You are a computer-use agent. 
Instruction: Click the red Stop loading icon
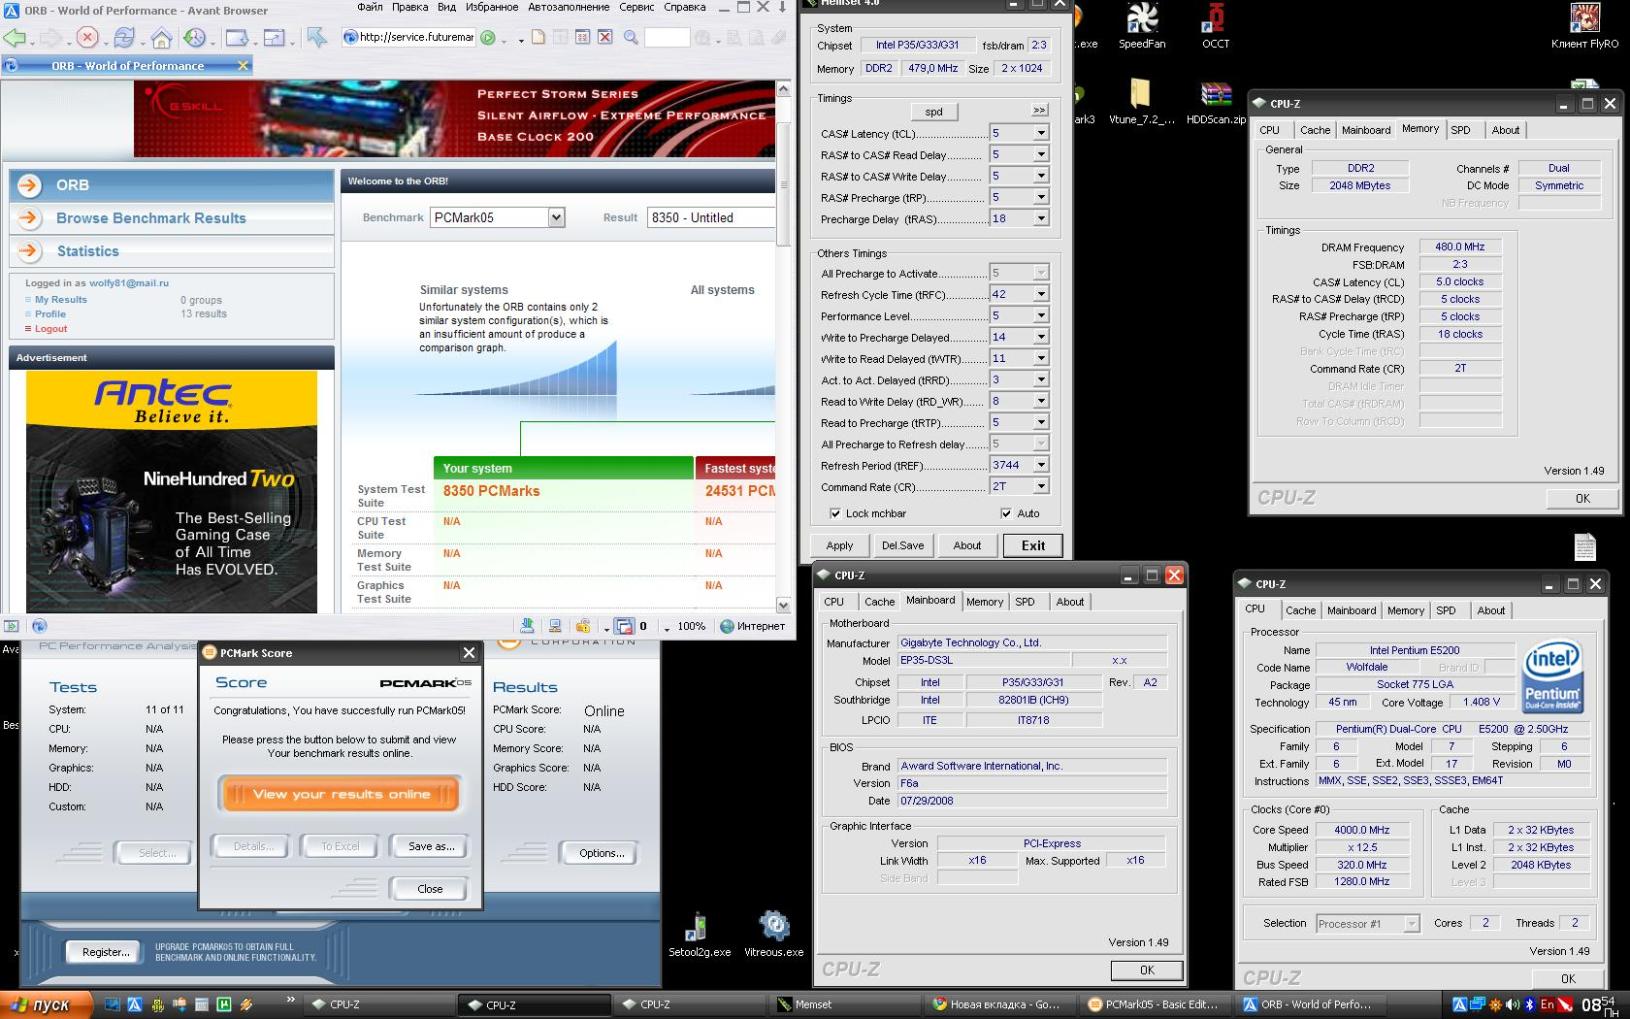pos(87,38)
